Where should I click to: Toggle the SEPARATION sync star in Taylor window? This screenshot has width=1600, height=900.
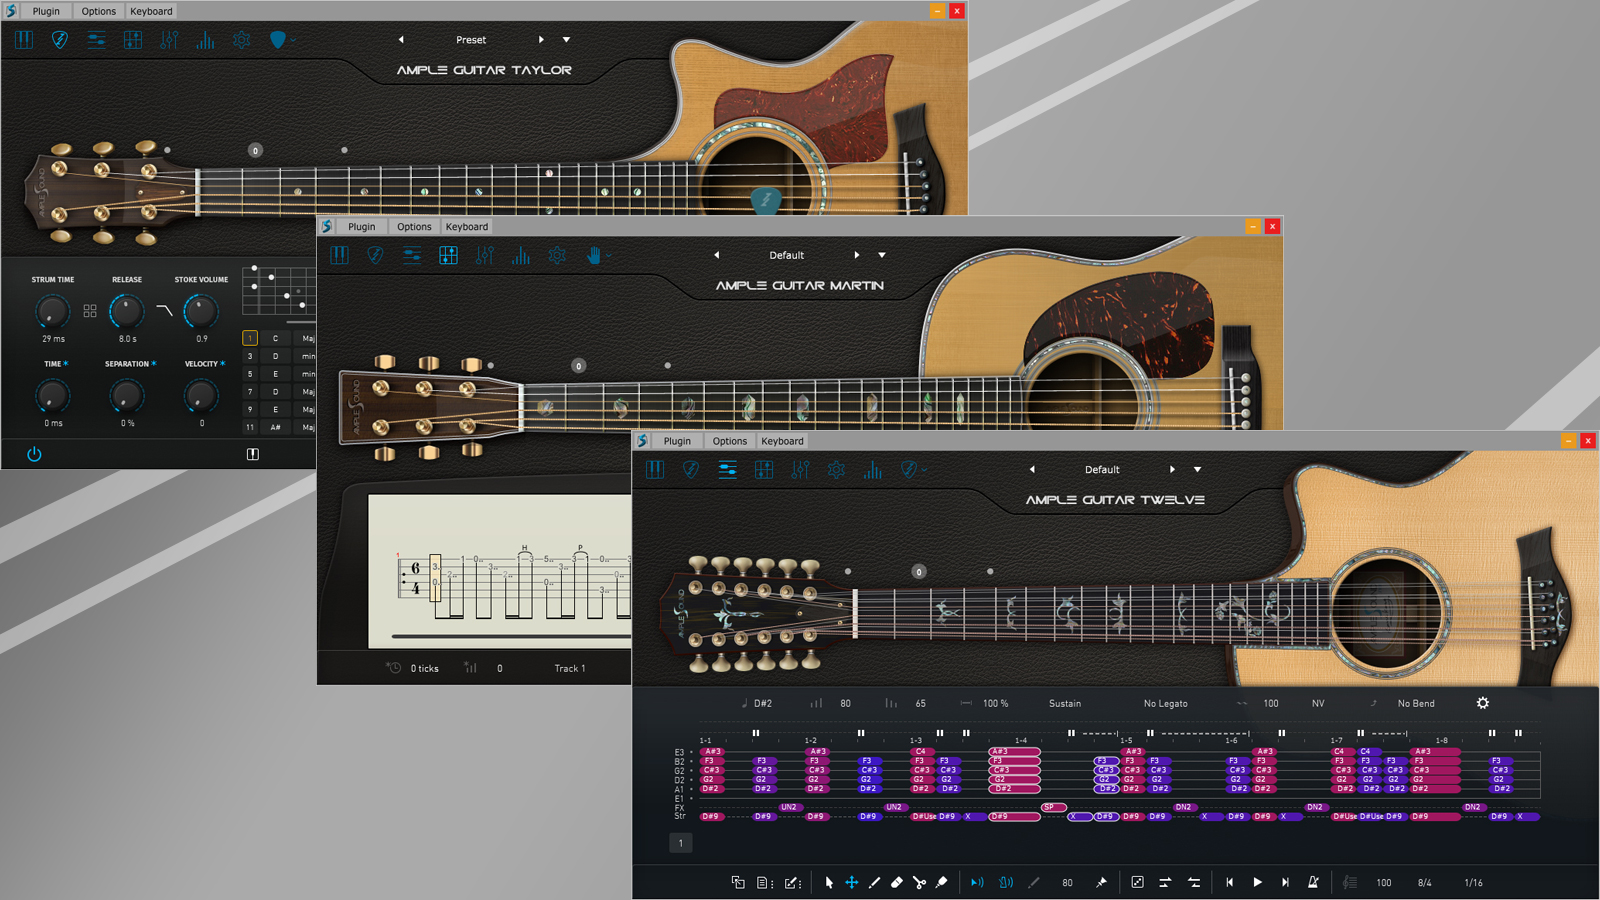click(x=154, y=364)
